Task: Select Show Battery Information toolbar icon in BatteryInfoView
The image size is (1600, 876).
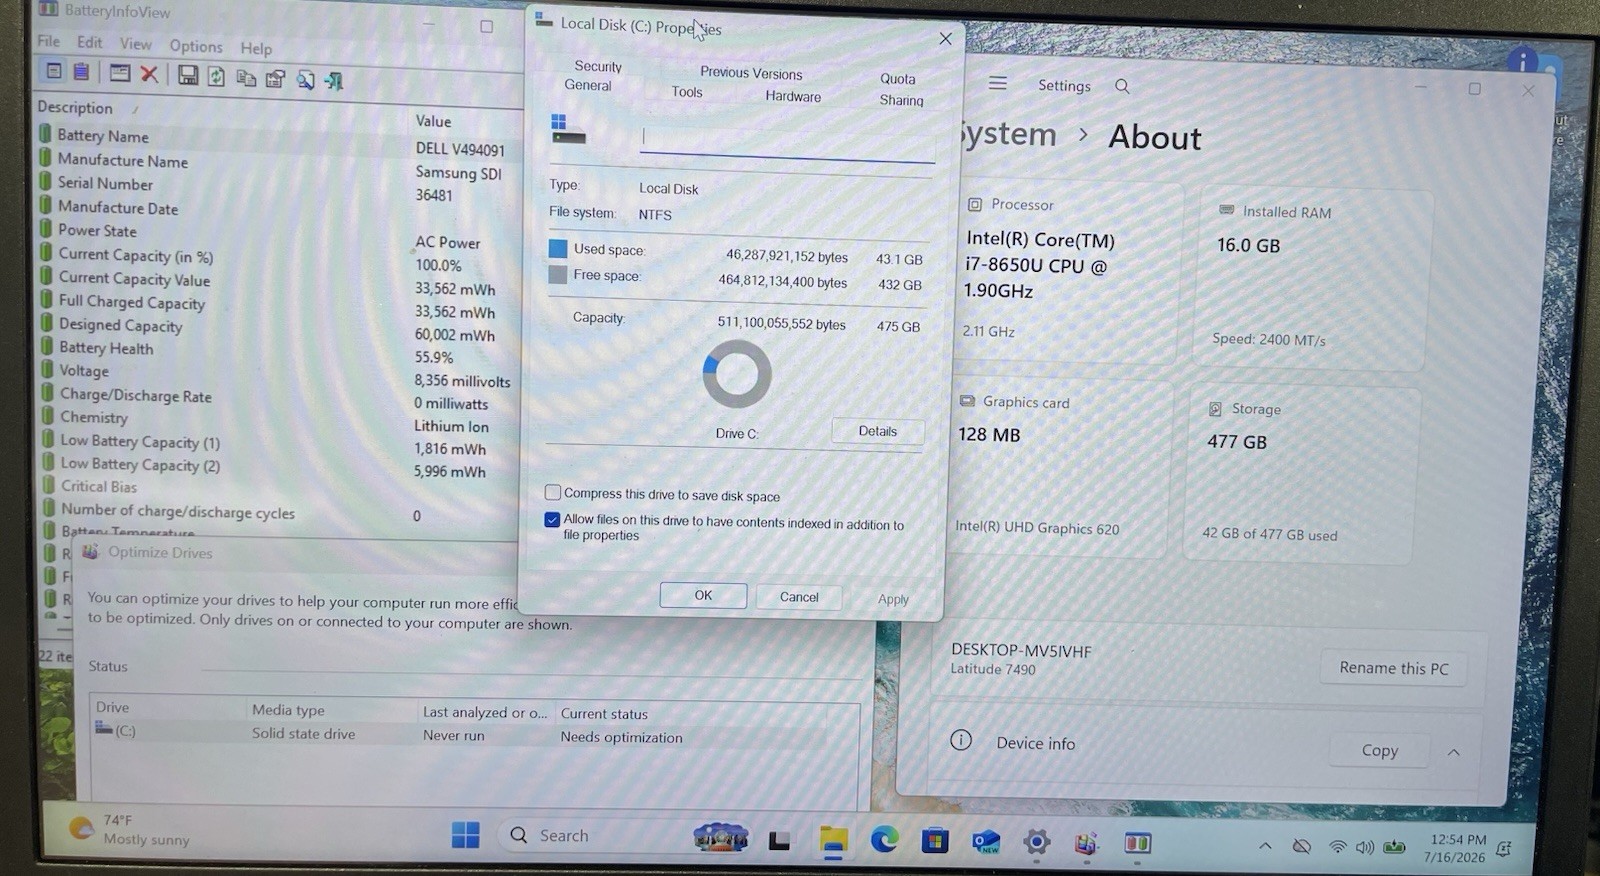Action: tap(55, 71)
